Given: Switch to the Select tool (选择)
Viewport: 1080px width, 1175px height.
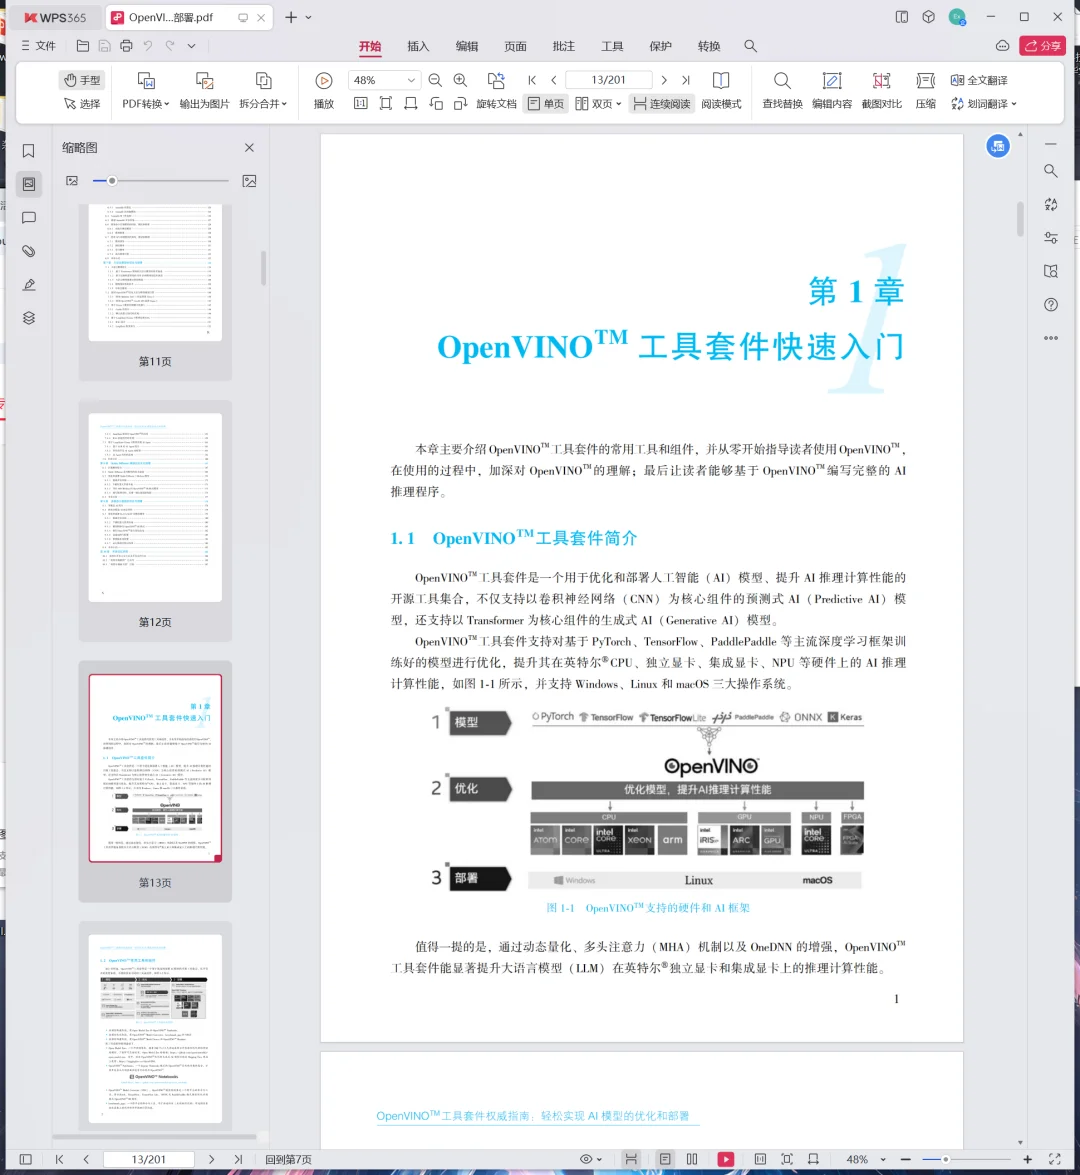Looking at the screenshot, I should tap(82, 103).
